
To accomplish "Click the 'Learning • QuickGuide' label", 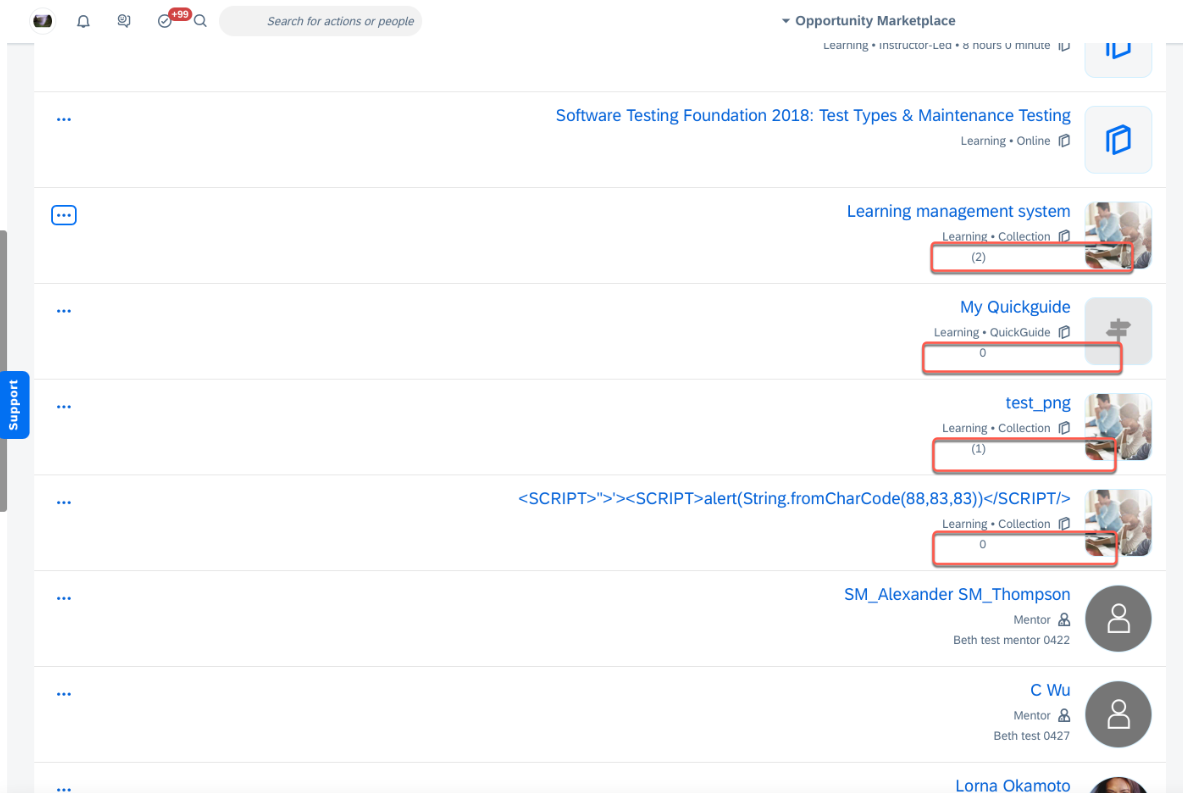I will 992,333.
